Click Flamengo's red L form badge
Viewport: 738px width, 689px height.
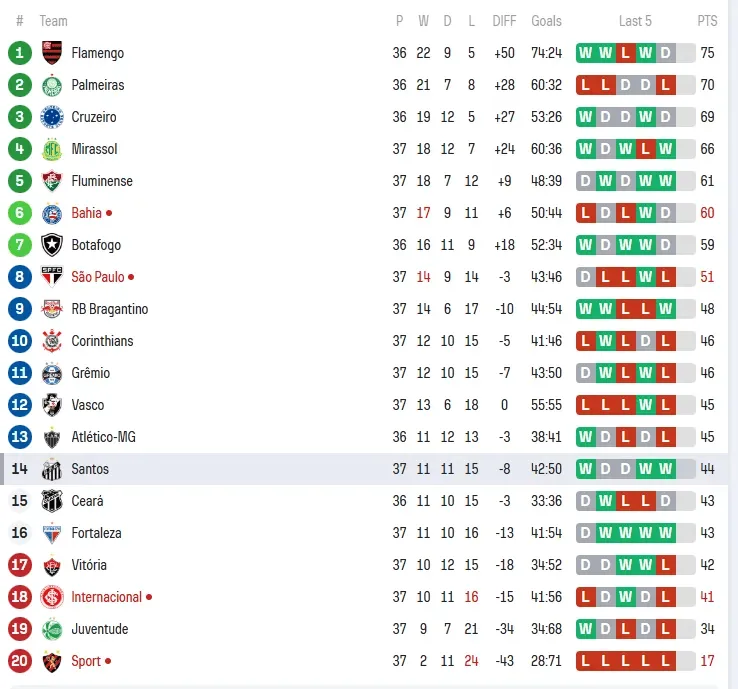click(x=625, y=53)
